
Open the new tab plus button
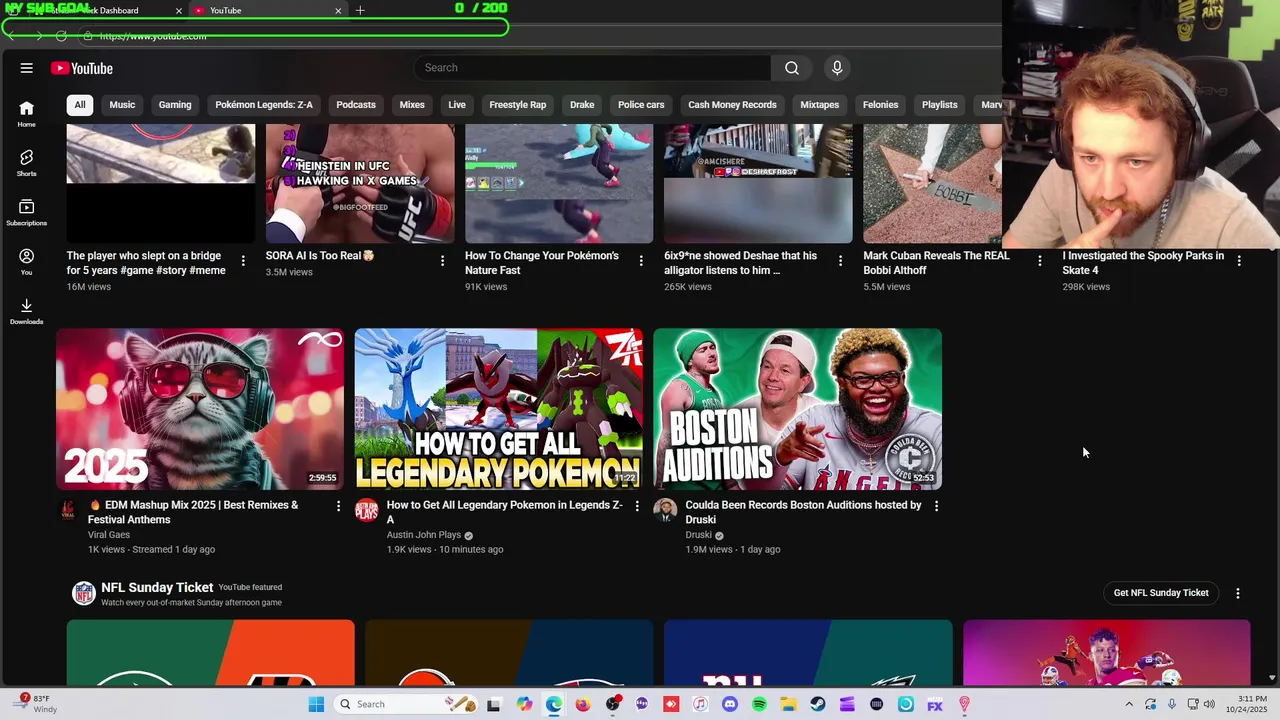coord(360,10)
